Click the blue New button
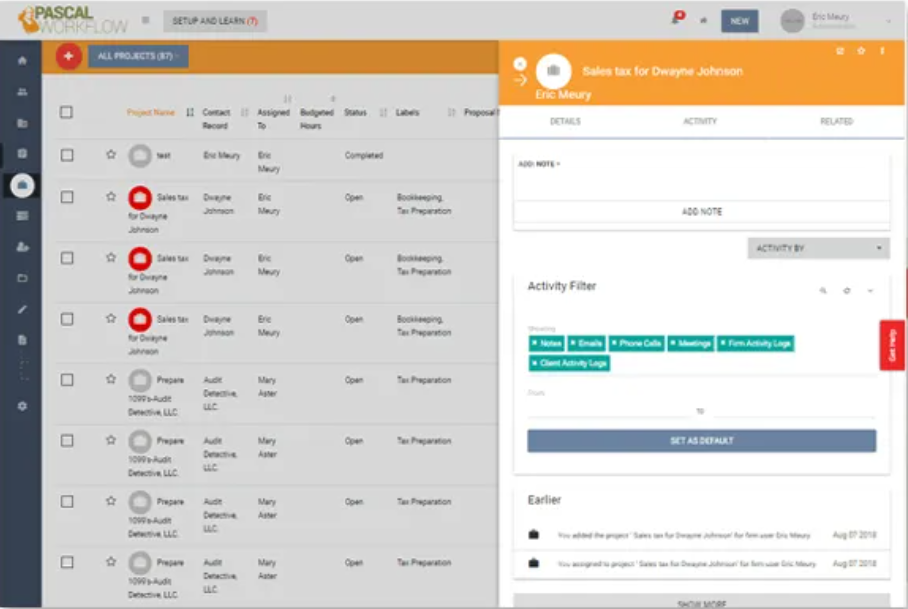This screenshot has width=908, height=609. coord(739,21)
